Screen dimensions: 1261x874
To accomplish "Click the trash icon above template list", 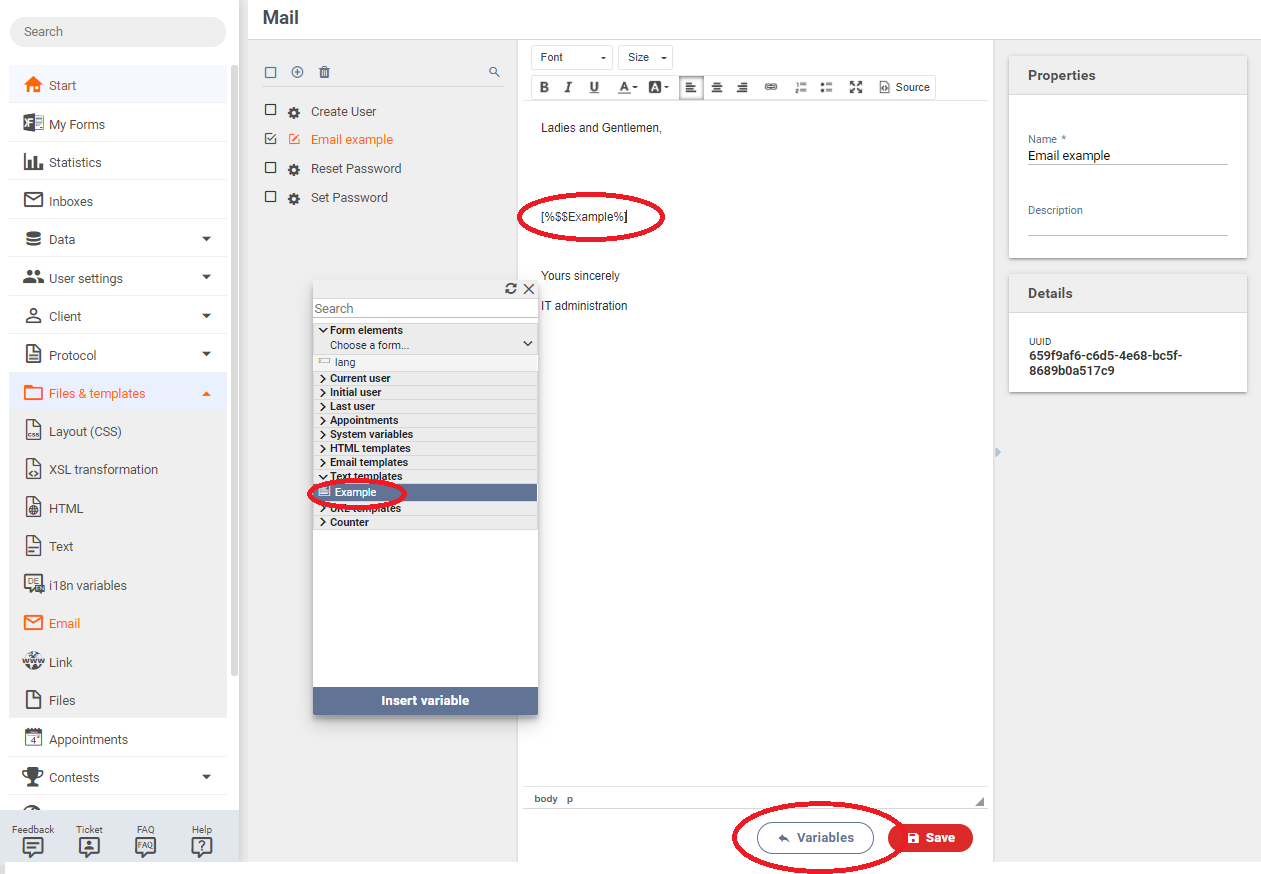I will (324, 72).
